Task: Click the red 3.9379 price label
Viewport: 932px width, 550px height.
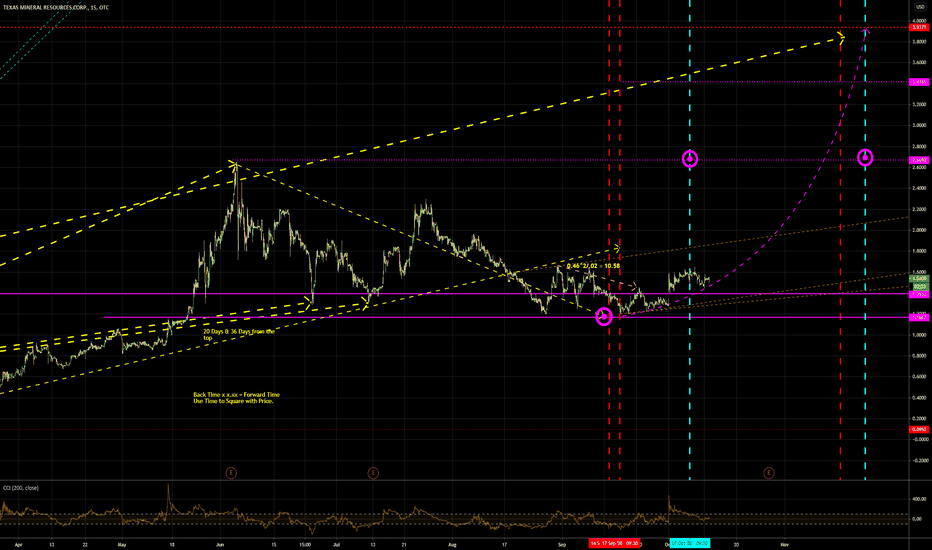Action: pos(920,27)
